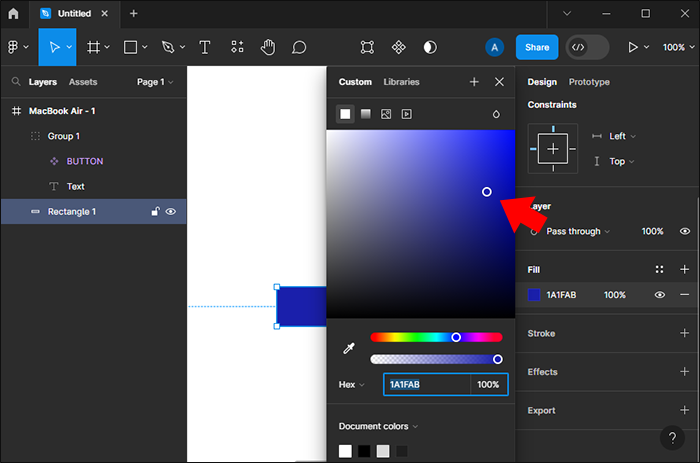Click the Share button
The image size is (700, 463).
(x=537, y=47)
